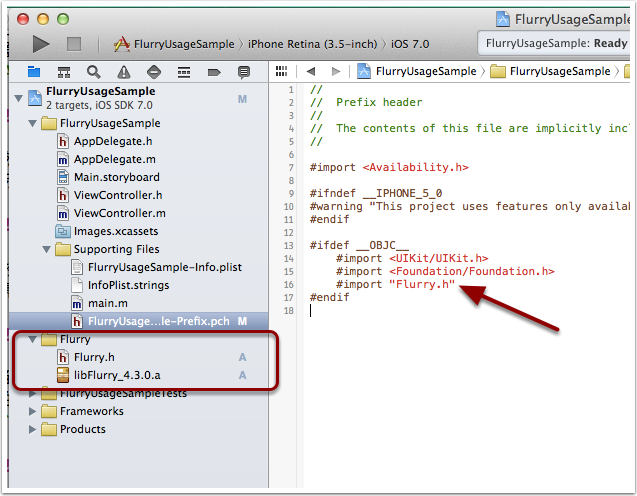Screen dimensions: 637x496
Task: Expand the Products folder
Action: pyautogui.click(x=33, y=429)
